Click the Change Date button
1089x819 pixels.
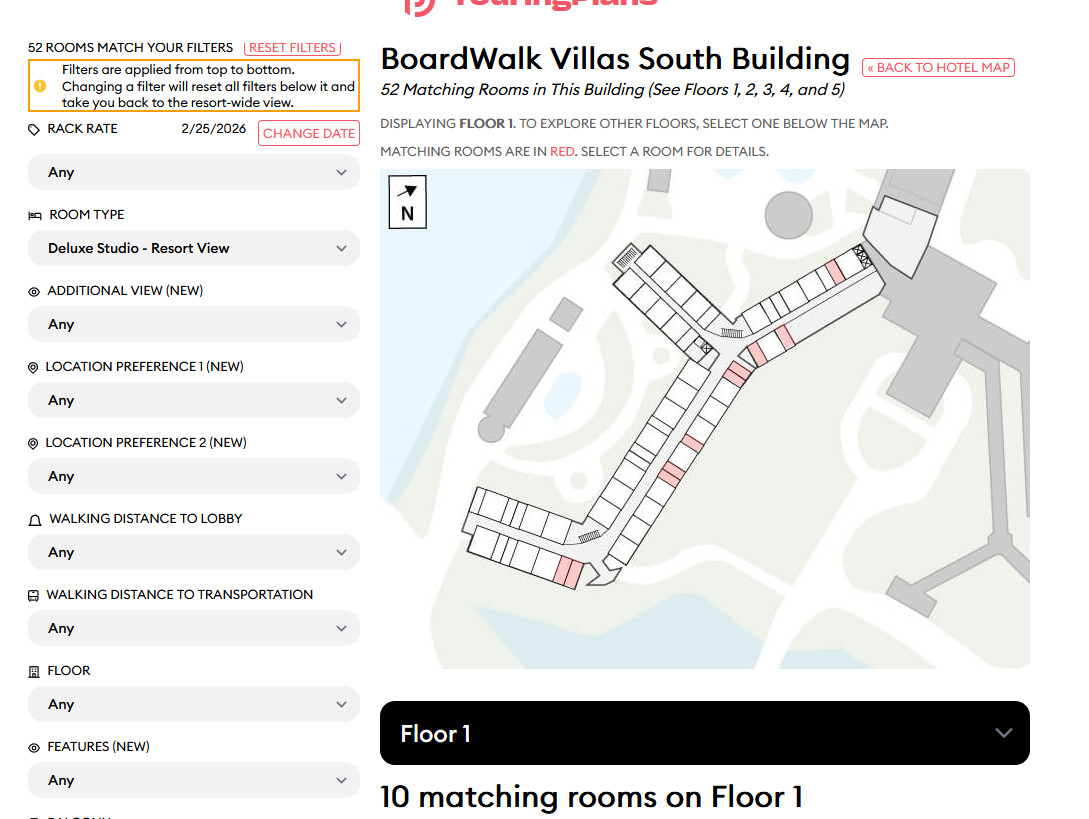(x=309, y=133)
